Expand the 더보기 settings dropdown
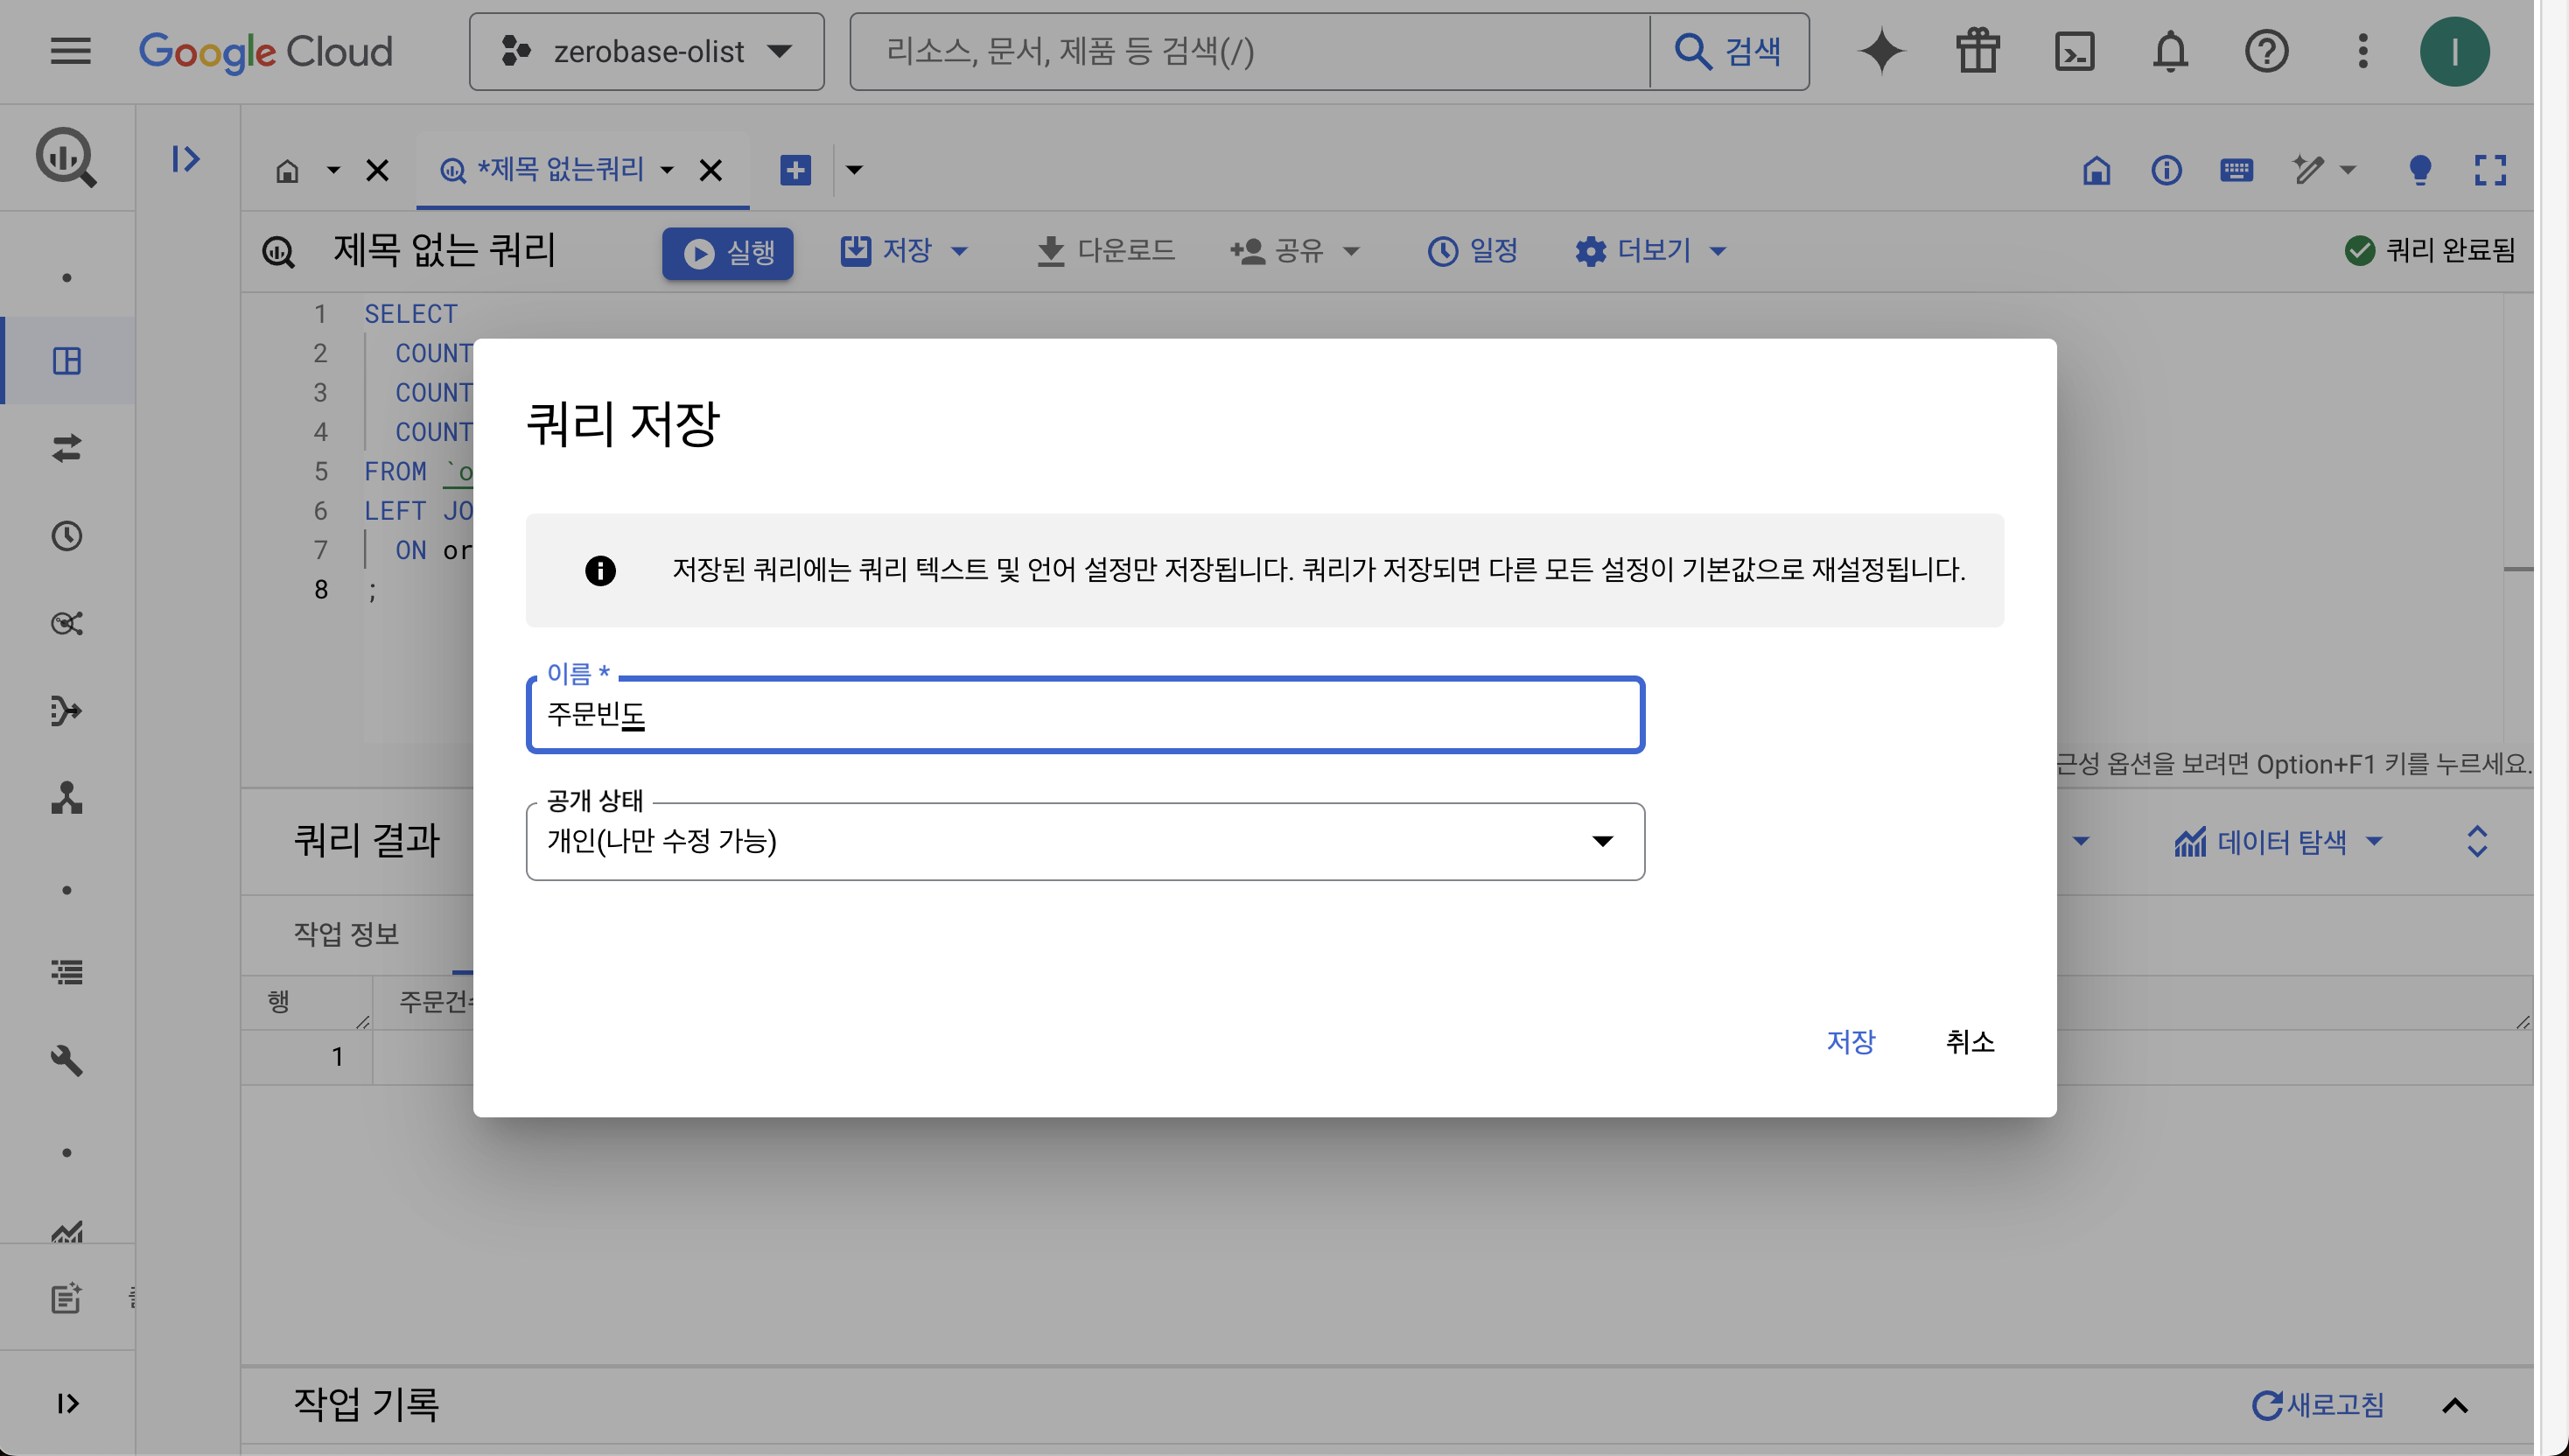Screen dimensions: 2569x1456 [1651, 250]
